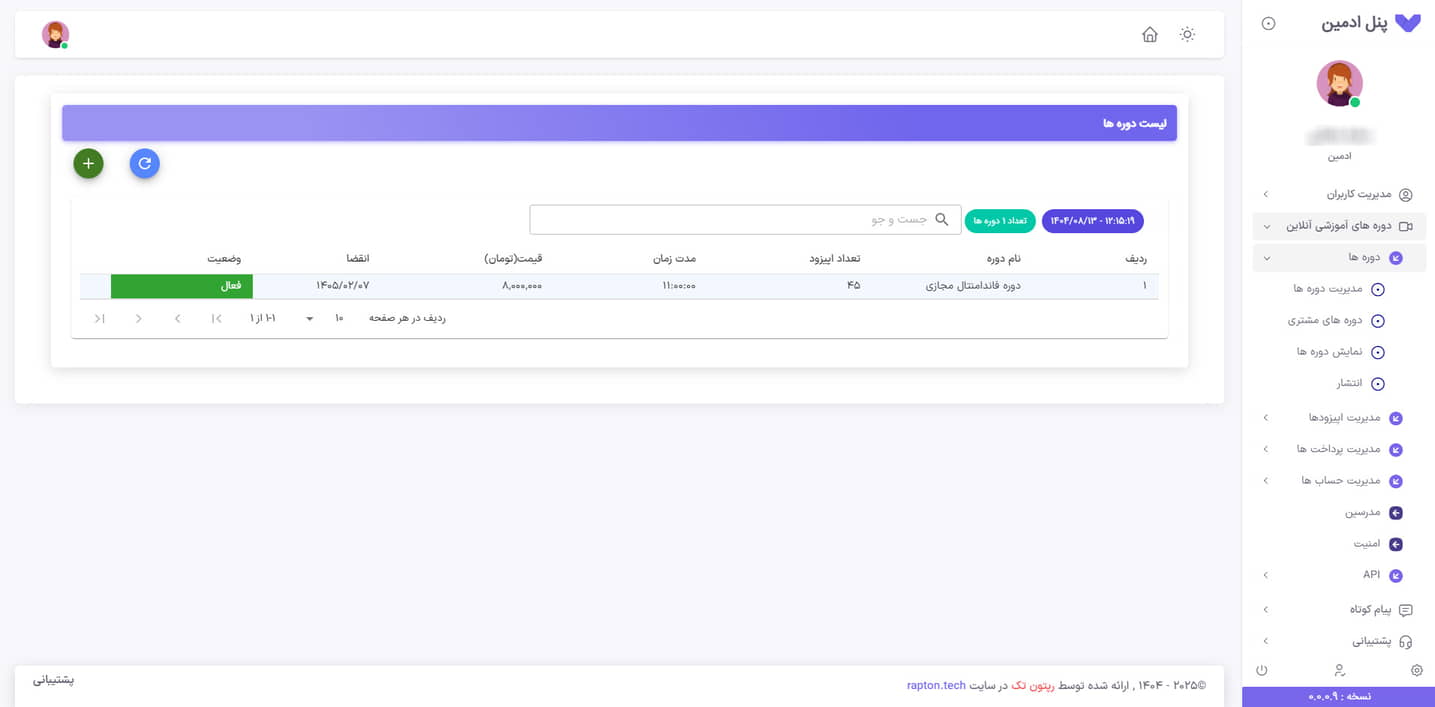The width and height of the screenshot is (1435, 707).
Task: Toggle light/dark theme sun icon
Action: 1187,35
